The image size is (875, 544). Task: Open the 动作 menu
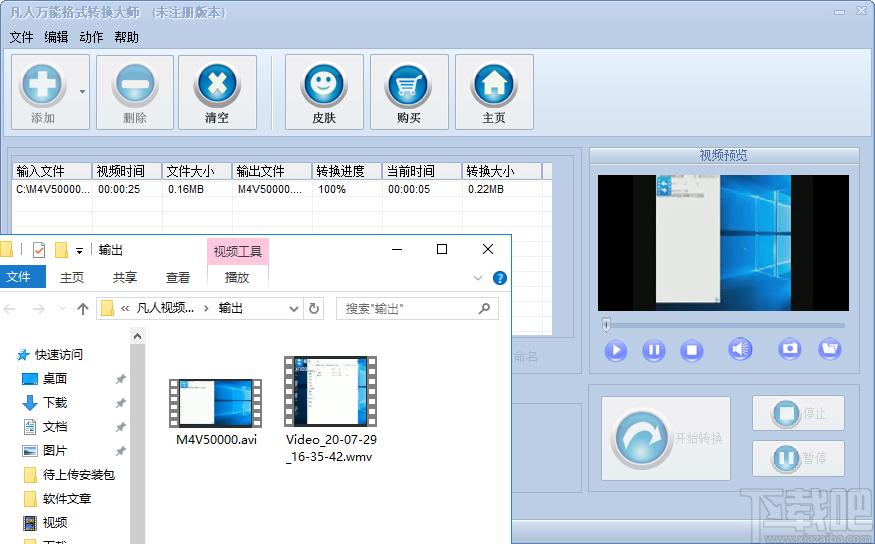point(91,37)
